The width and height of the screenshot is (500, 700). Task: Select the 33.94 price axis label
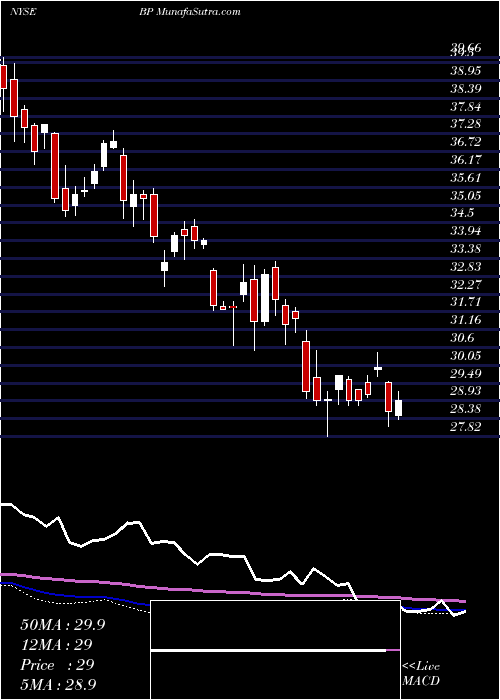click(x=465, y=231)
